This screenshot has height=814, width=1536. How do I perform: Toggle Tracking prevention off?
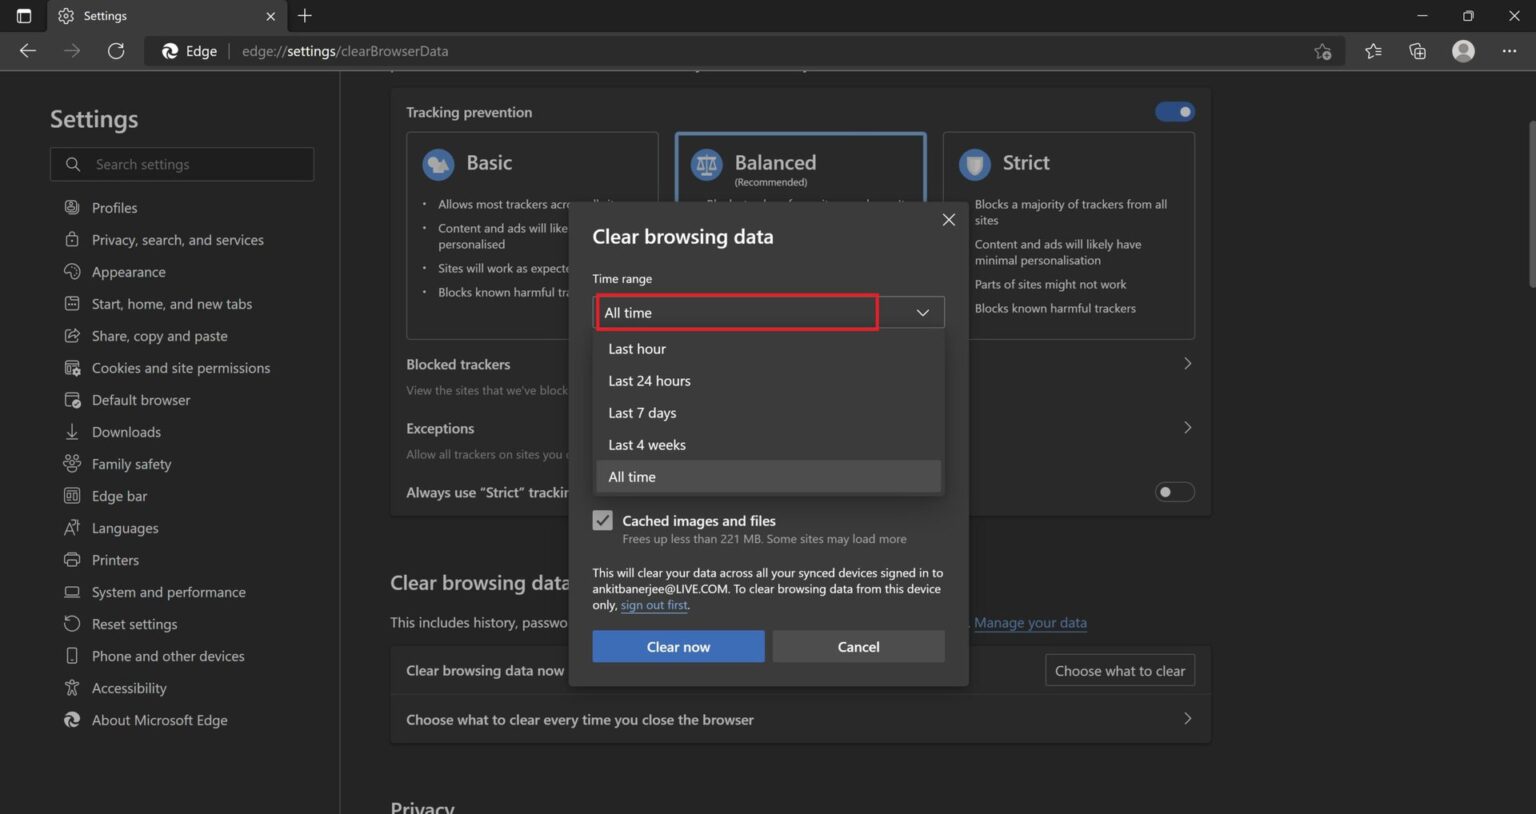tap(1174, 111)
